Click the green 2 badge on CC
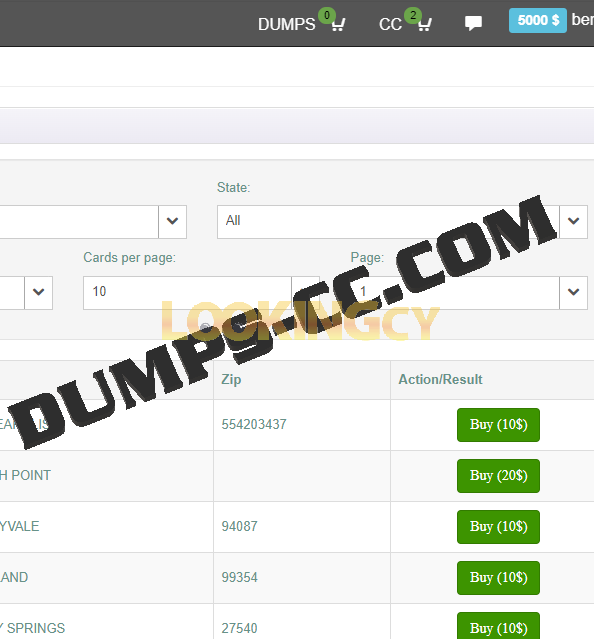This screenshot has height=639, width=594. pyautogui.click(x=413, y=15)
